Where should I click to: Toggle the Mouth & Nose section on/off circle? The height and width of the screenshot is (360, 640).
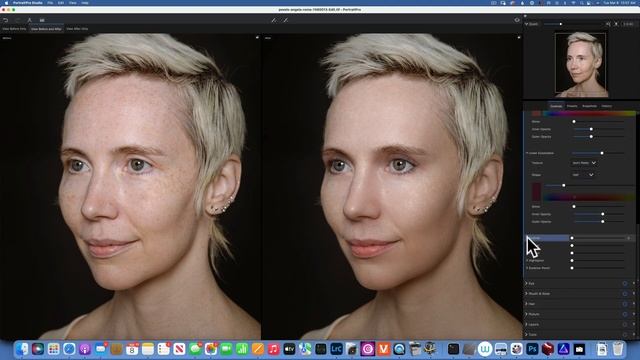pos(625,293)
